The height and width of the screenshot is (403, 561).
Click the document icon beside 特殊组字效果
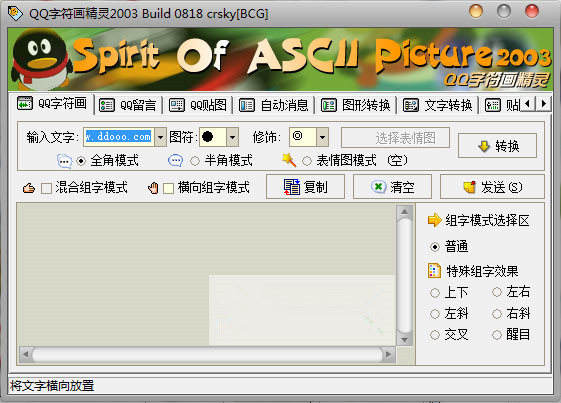(434, 271)
